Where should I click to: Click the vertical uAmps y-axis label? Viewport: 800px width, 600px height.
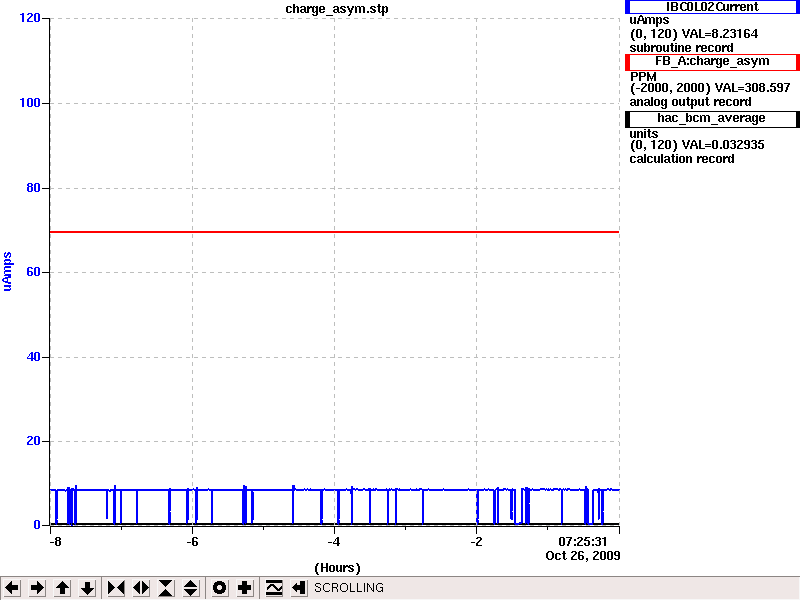(7, 271)
